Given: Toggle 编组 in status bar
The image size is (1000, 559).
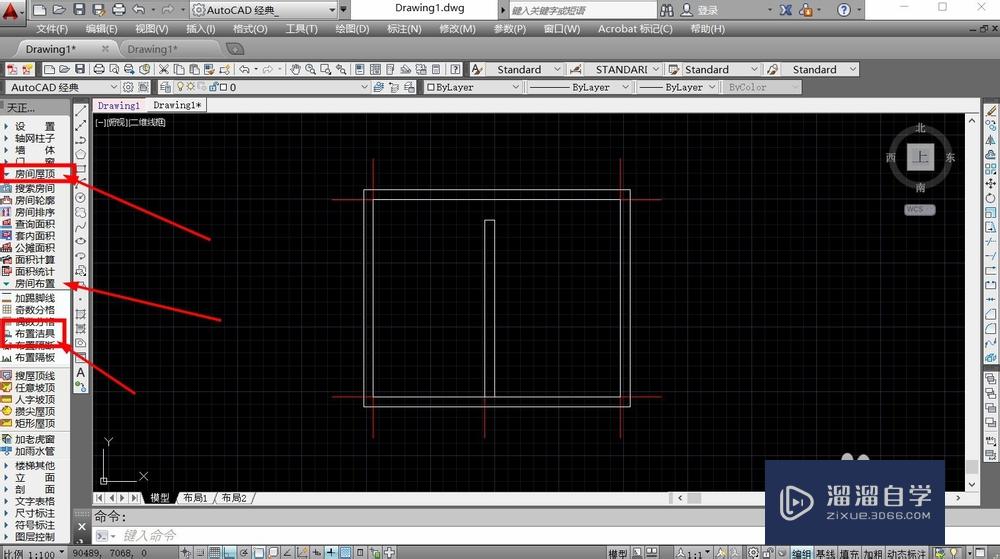Looking at the screenshot, I should 801,553.
